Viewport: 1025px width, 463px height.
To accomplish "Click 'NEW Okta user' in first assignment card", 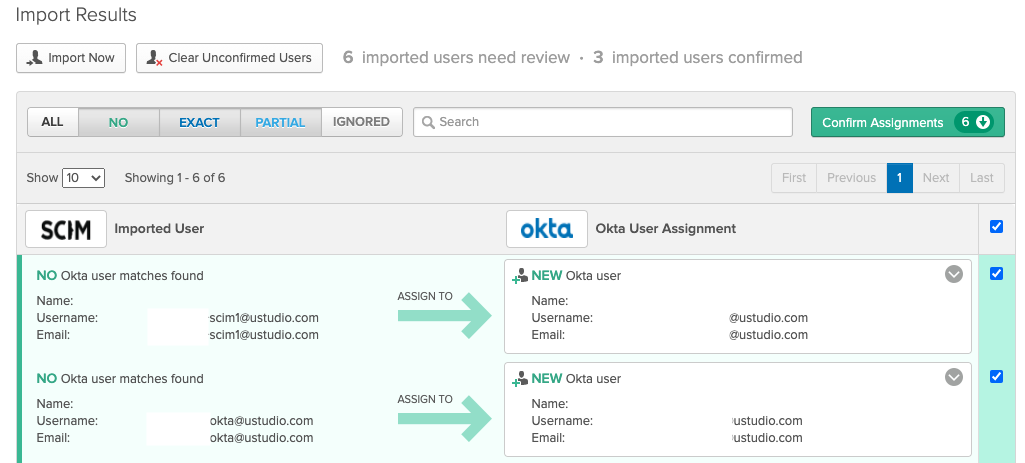I will [576, 276].
